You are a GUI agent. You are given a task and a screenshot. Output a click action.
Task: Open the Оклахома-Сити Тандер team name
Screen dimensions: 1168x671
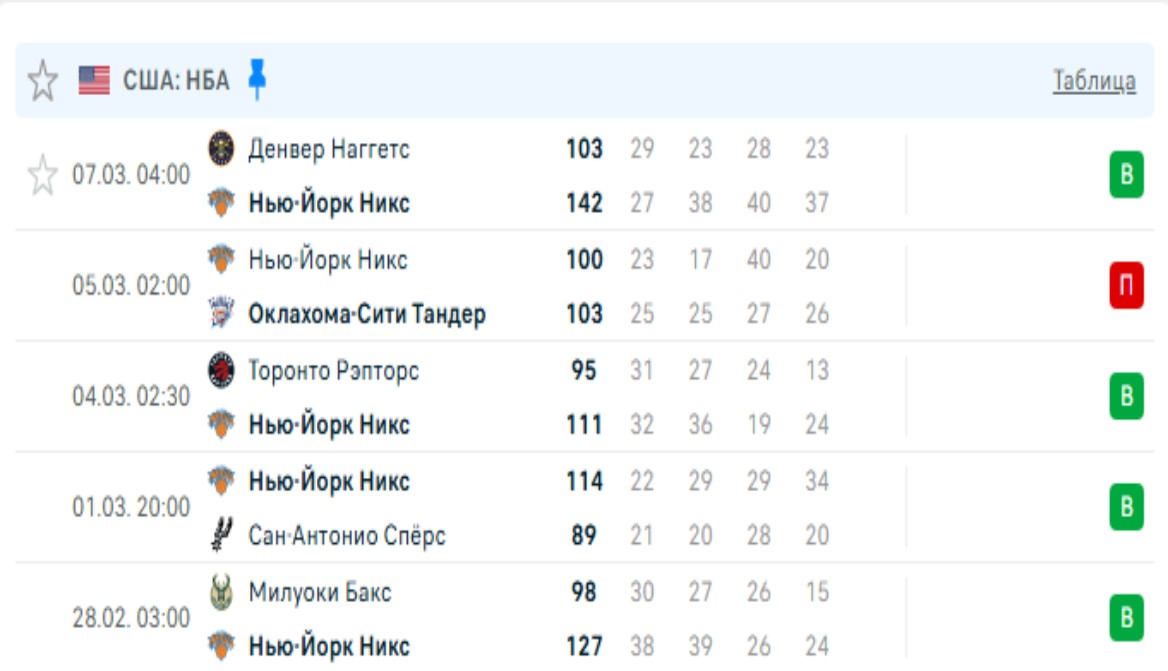click(x=367, y=314)
